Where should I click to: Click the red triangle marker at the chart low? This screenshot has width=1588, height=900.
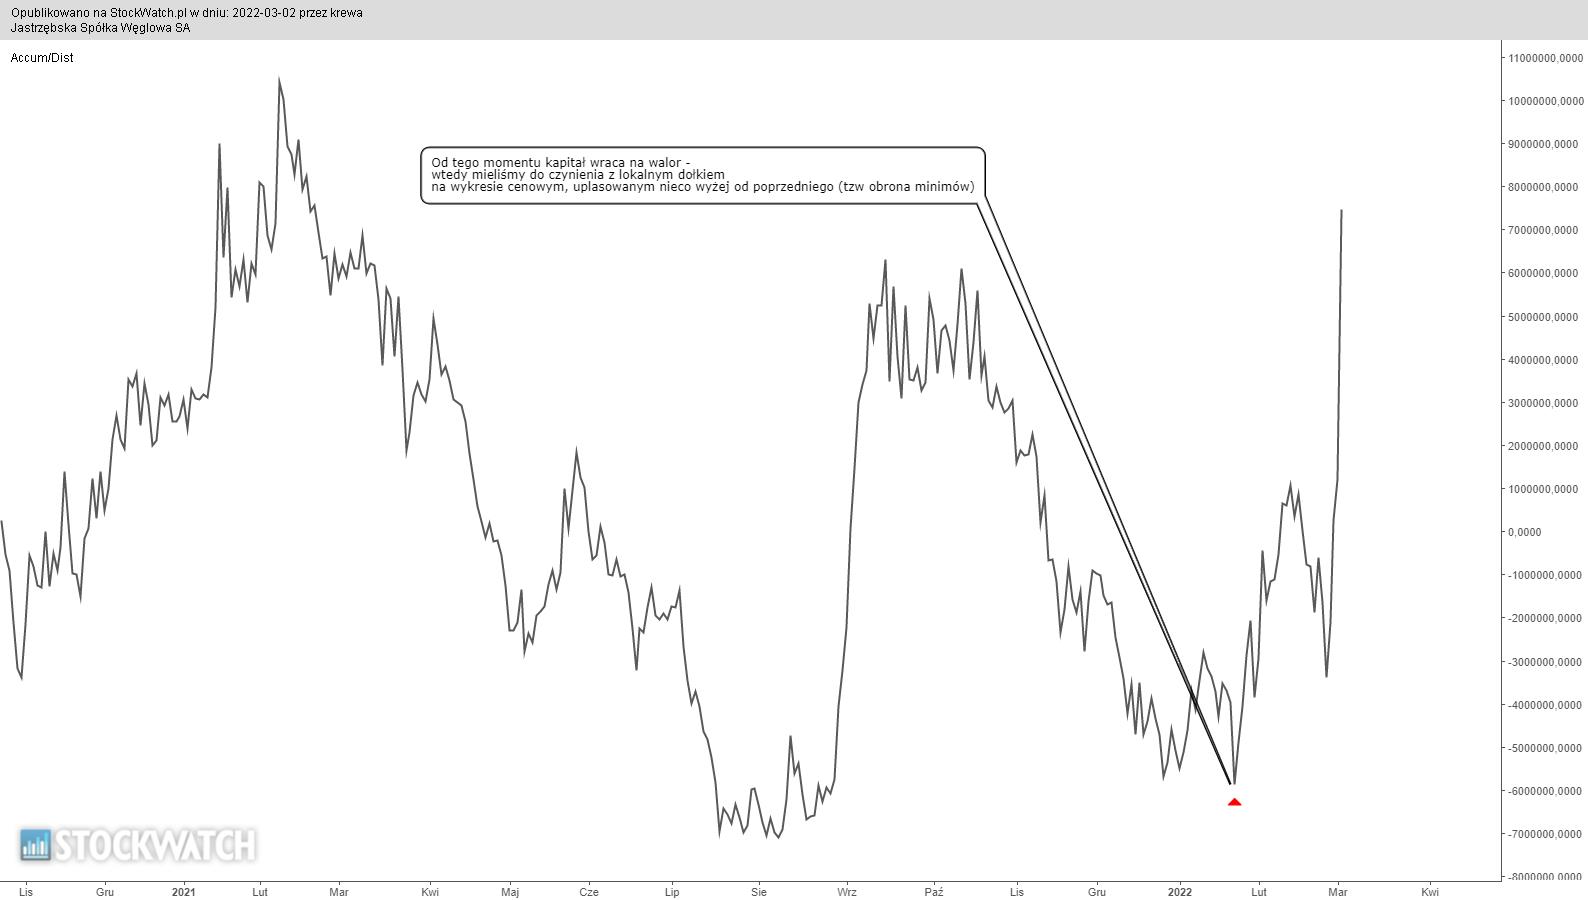1234,801
